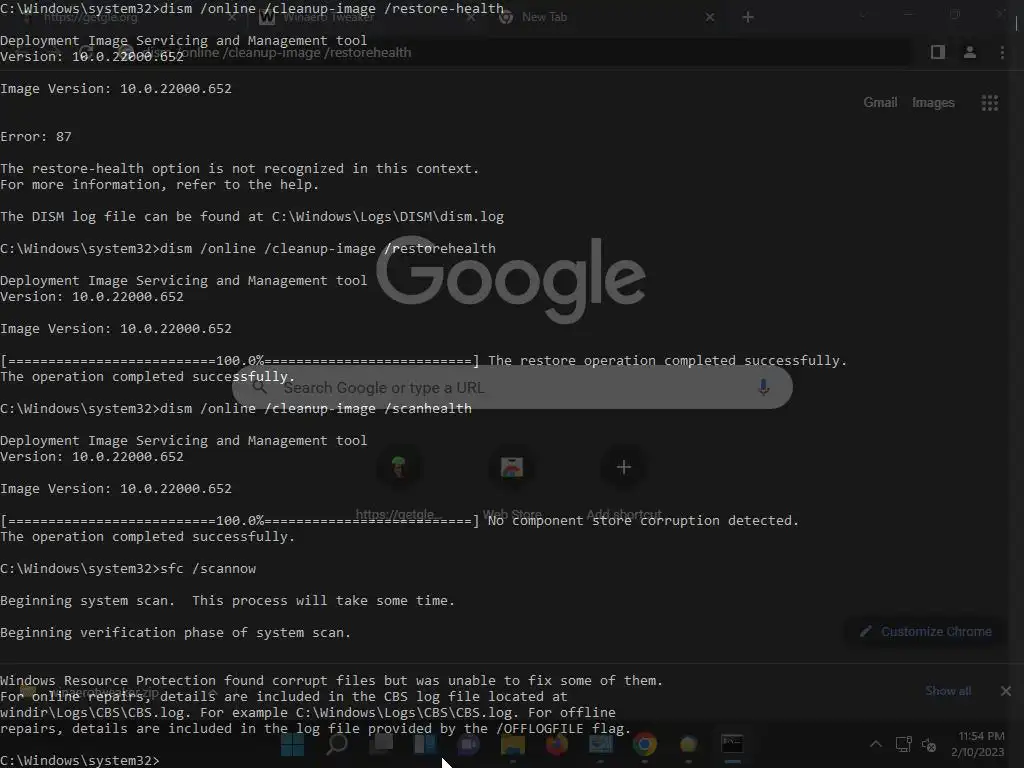
Task: Switch to Chrome via taskbar icon
Action: click(x=645, y=744)
